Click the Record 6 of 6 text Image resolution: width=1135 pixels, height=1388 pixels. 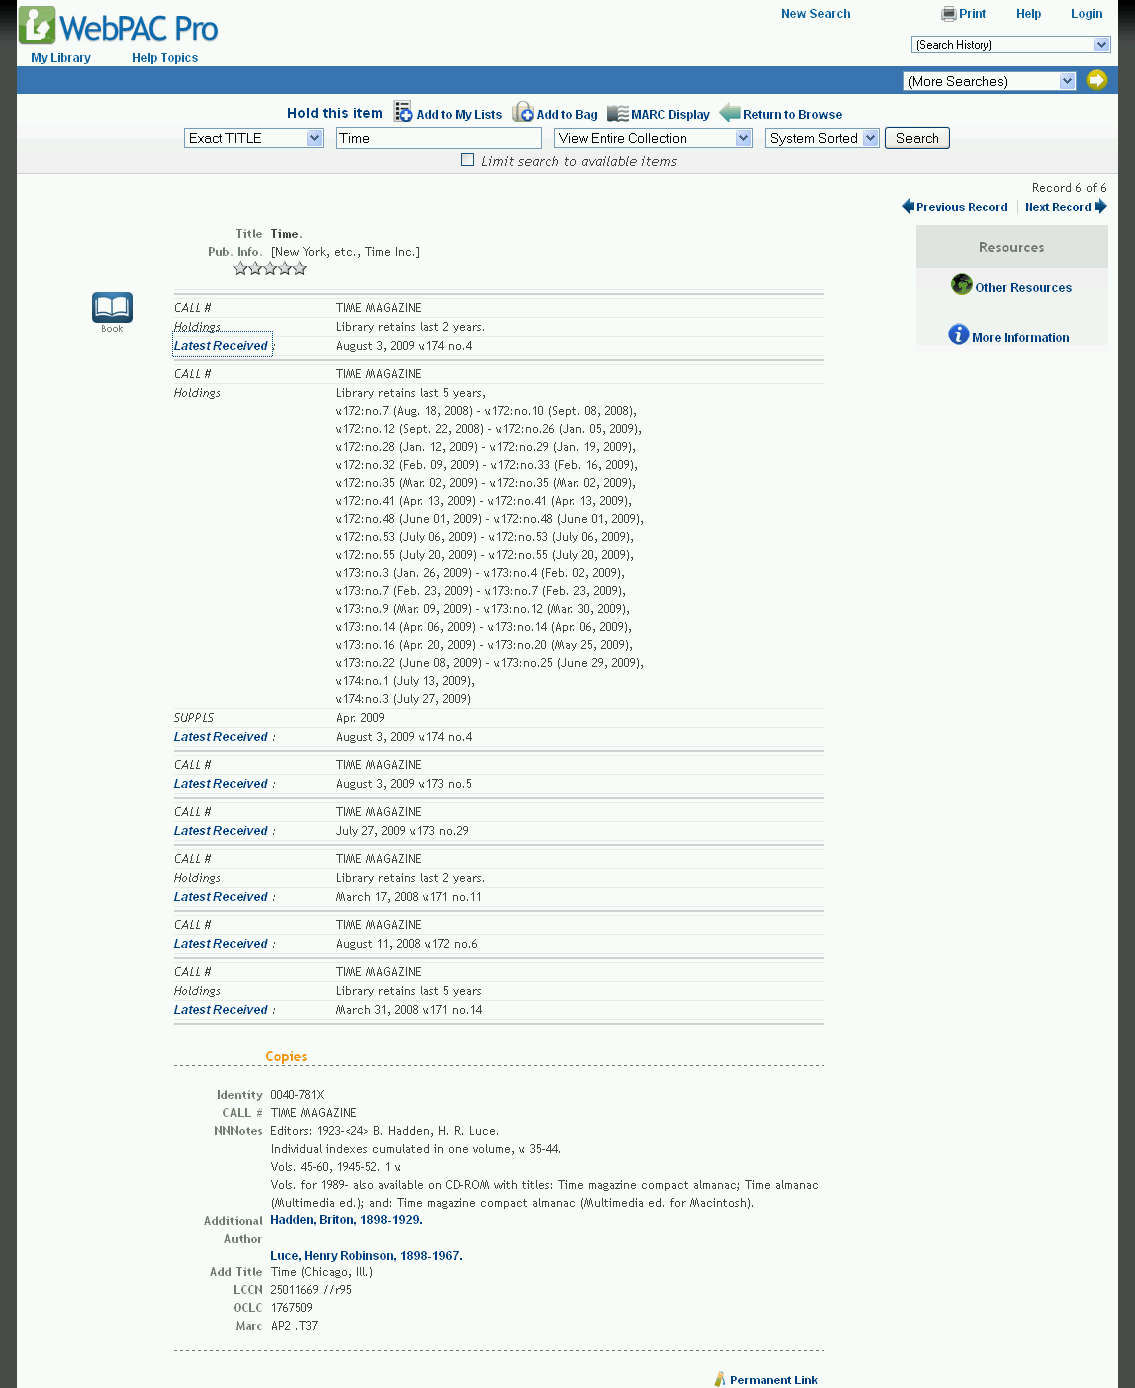point(1069,188)
